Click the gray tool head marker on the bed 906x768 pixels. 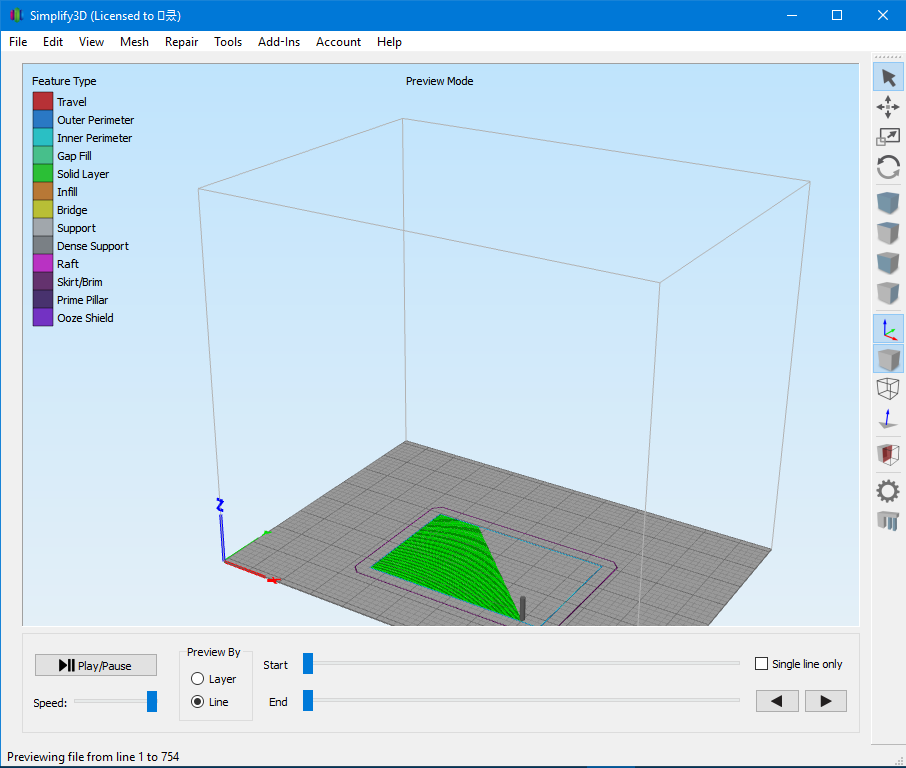[x=523, y=609]
